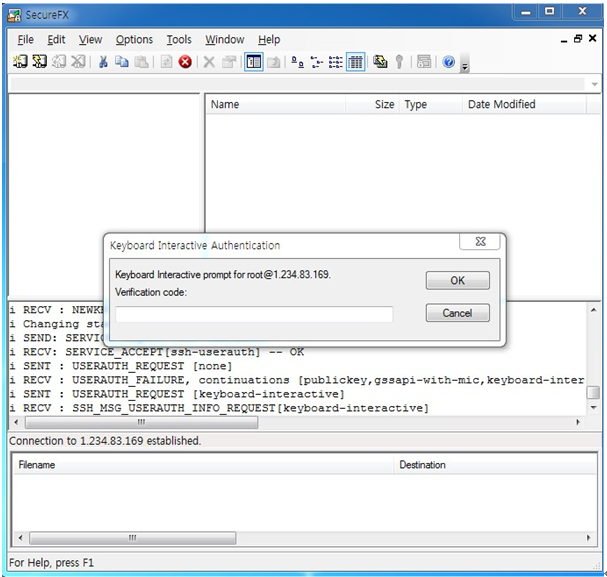Sort by the Size column header
This screenshot has width=607, height=577.
coord(372,104)
